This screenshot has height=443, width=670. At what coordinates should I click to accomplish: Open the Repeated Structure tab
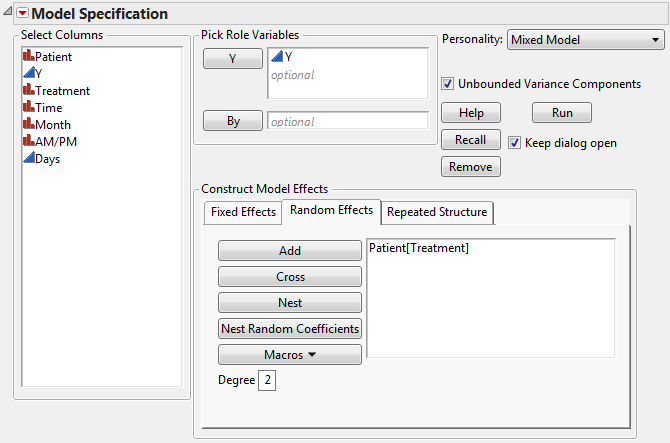(x=437, y=212)
